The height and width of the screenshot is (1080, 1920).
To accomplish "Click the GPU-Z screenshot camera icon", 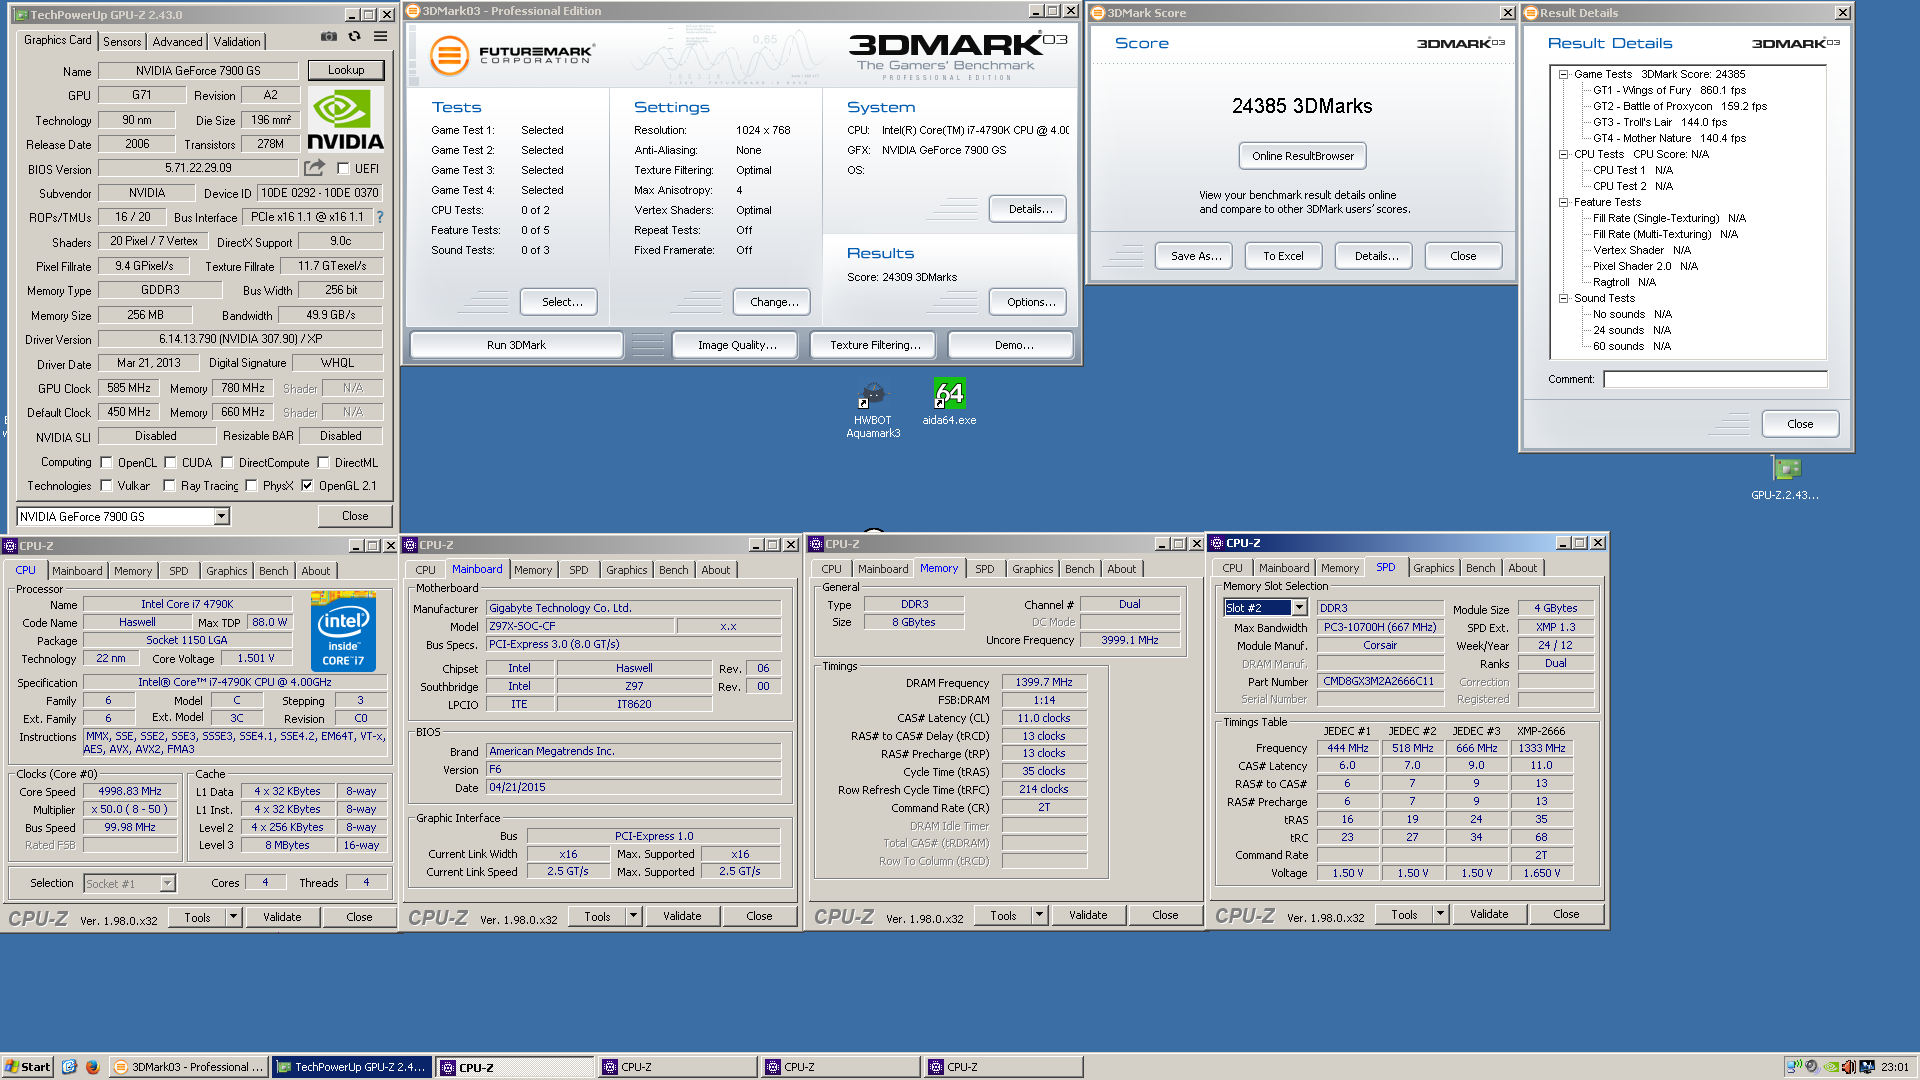I will coord(328,36).
